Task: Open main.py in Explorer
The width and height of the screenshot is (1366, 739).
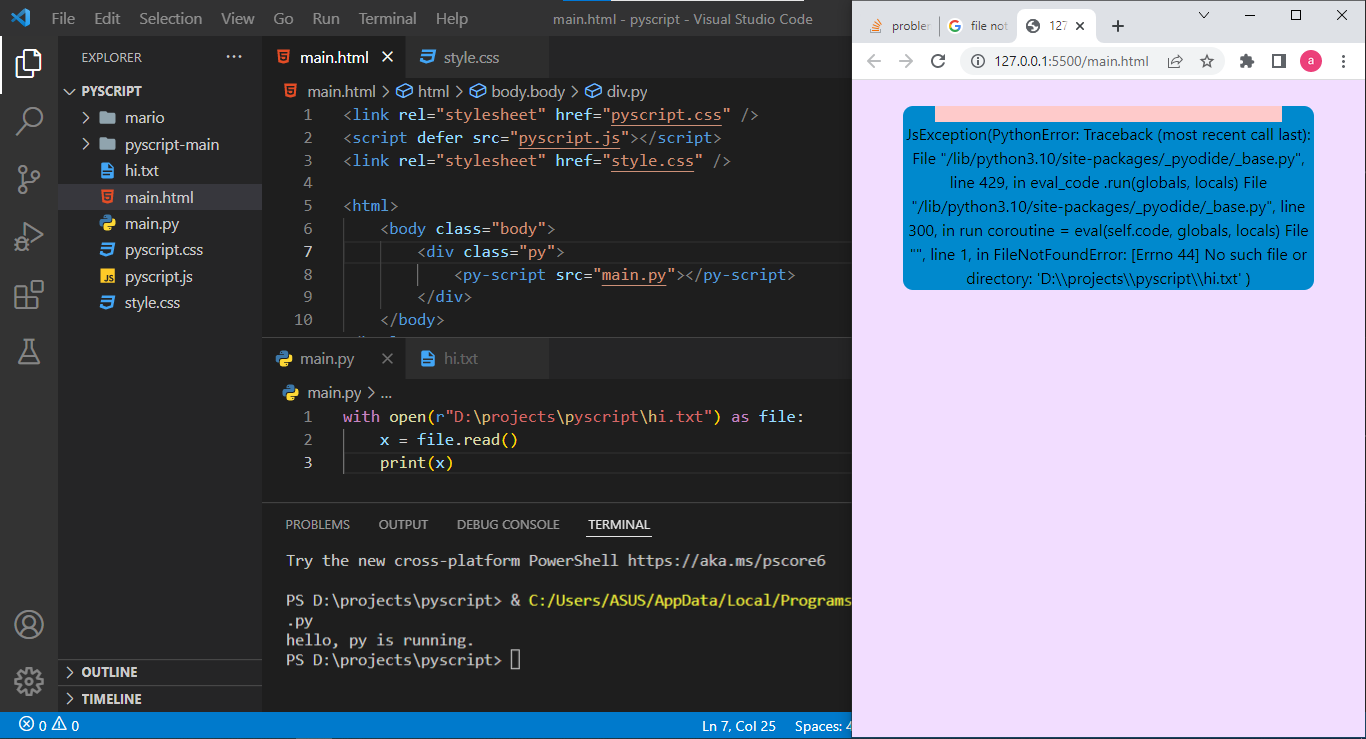Action: coord(160,223)
